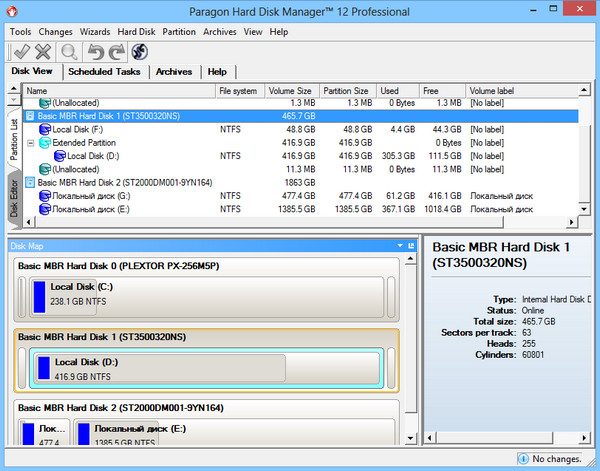The height and width of the screenshot is (471, 600).
Task: Sort by File system column header
Action: point(240,91)
